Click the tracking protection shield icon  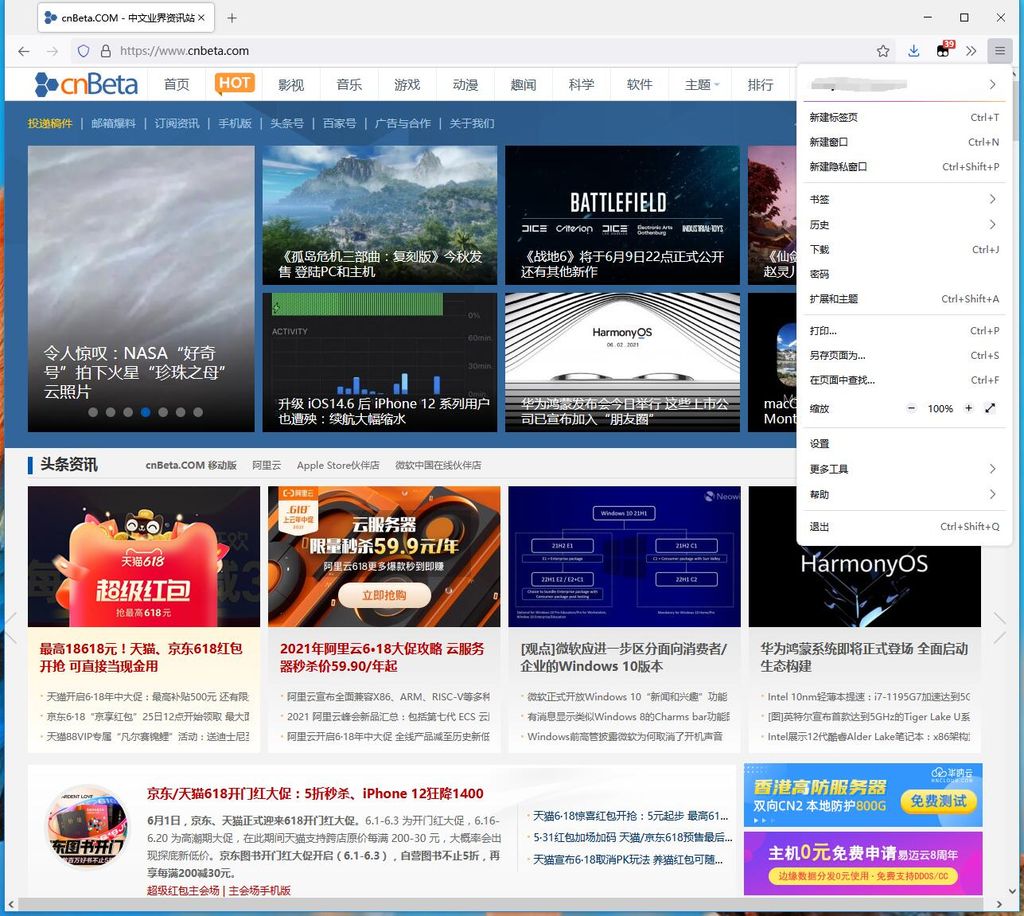[x=84, y=51]
